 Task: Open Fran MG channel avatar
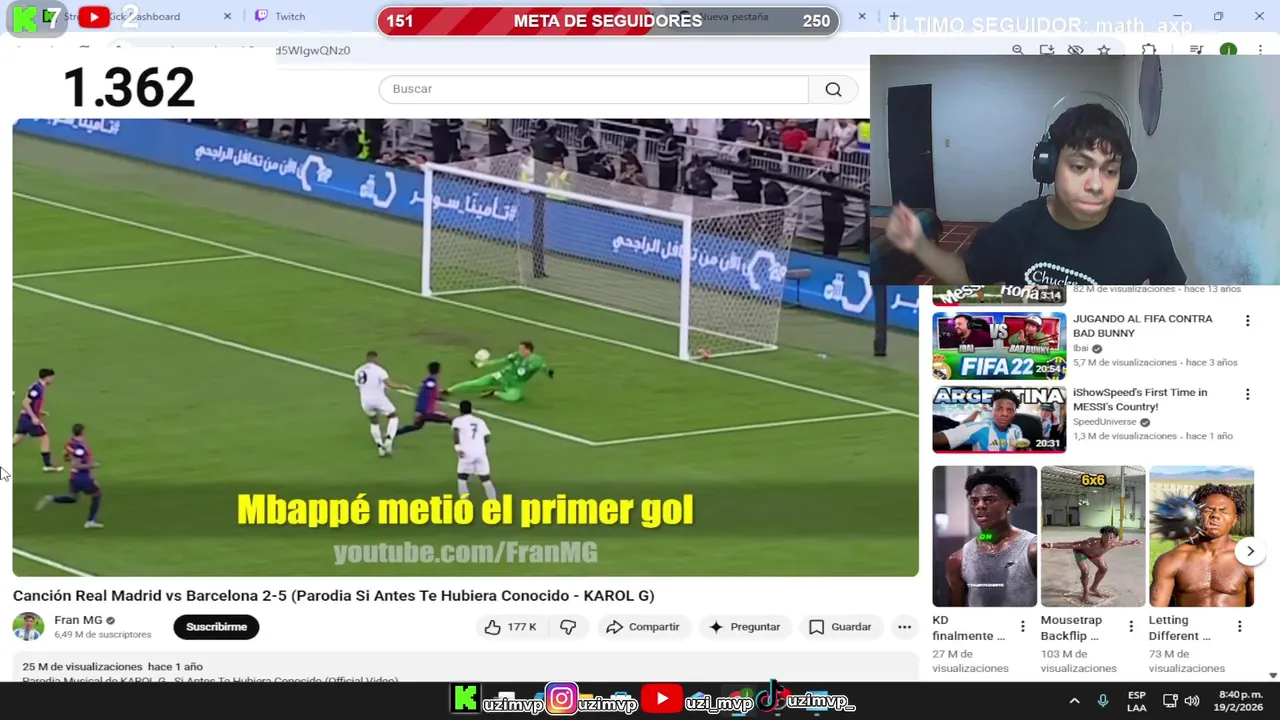pos(28,627)
